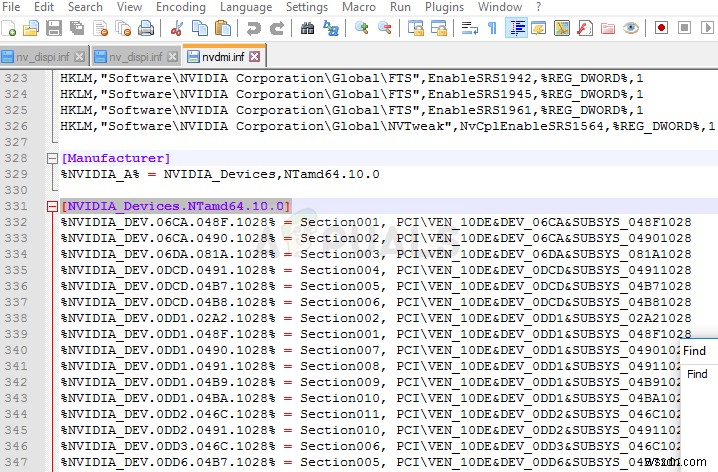Image resolution: width=718 pixels, height=472 pixels.
Task: Close the nvdmi.inf tab
Action: [x=255, y=57]
